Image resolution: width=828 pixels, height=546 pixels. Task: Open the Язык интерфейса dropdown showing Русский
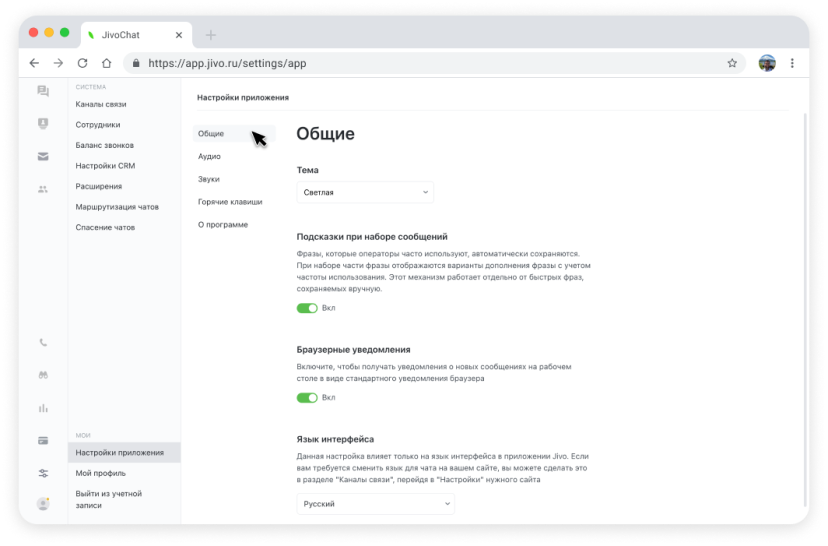(375, 504)
